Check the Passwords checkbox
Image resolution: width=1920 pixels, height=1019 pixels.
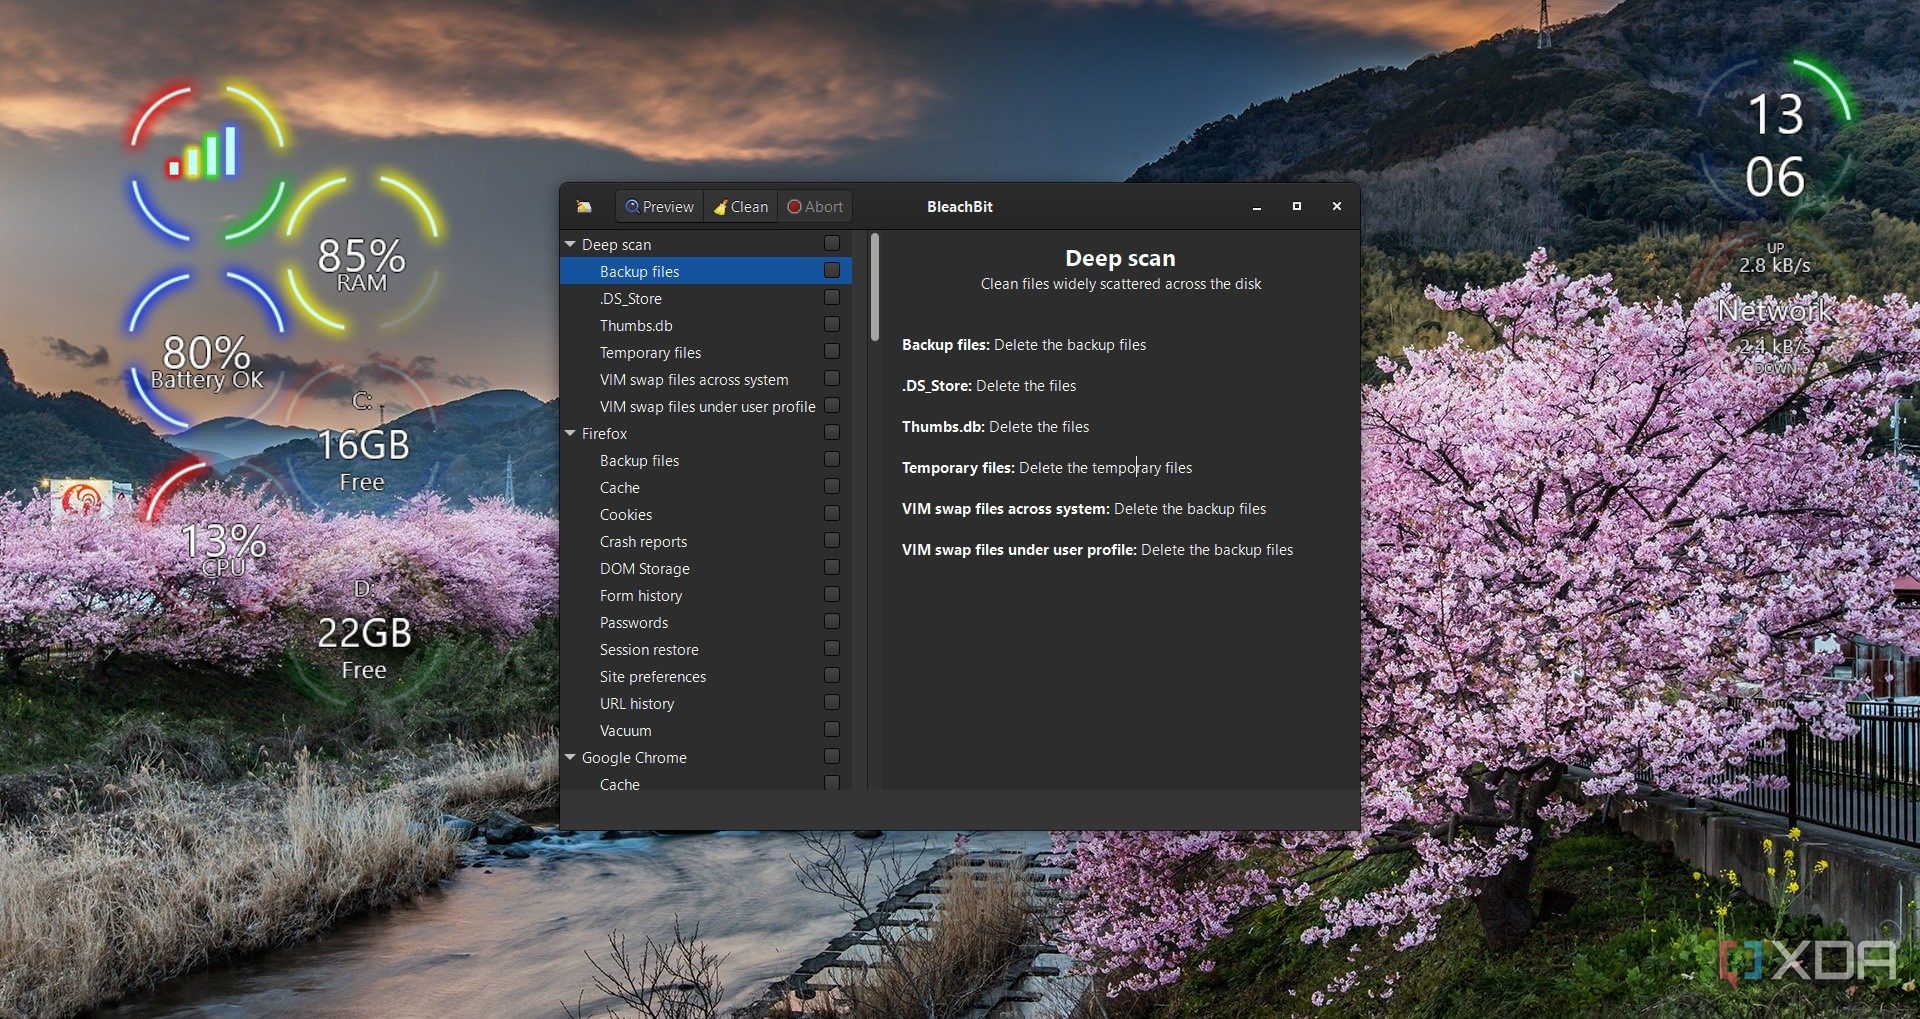point(831,621)
